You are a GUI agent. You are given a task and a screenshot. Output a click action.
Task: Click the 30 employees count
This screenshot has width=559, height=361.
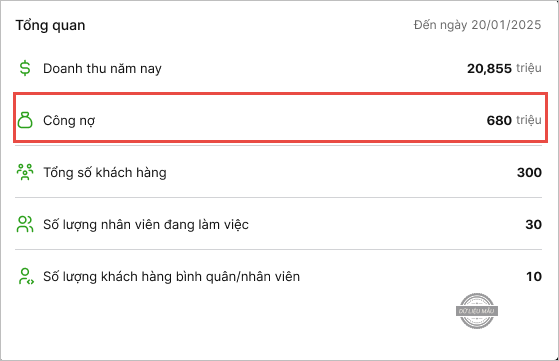point(534,225)
